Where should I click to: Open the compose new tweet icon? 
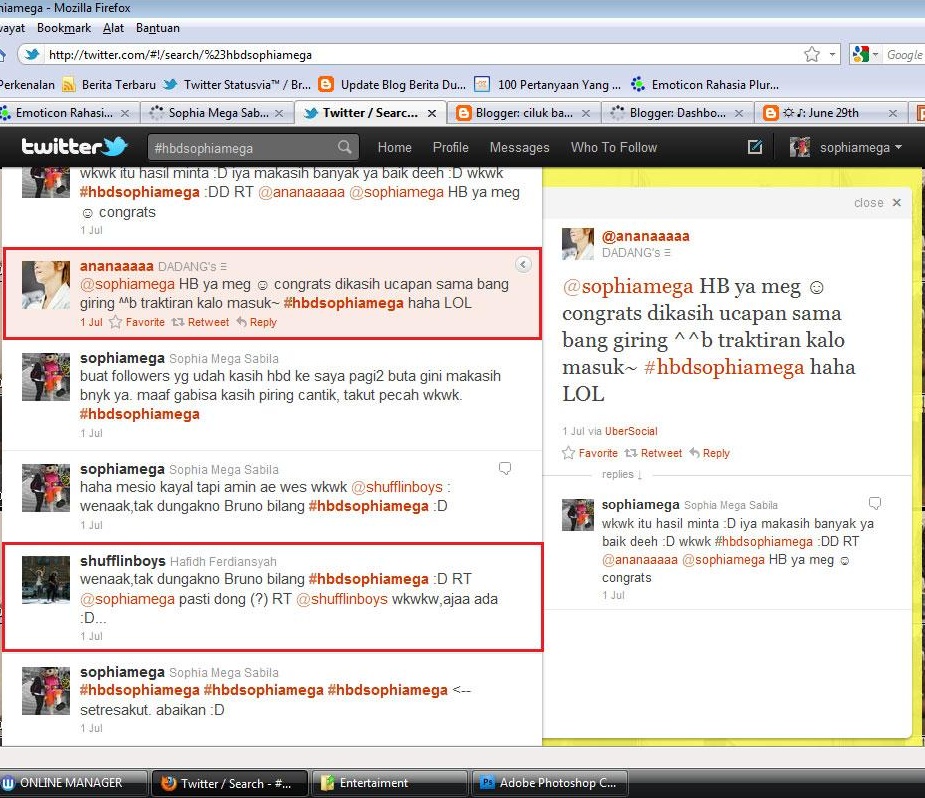[x=755, y=147]
